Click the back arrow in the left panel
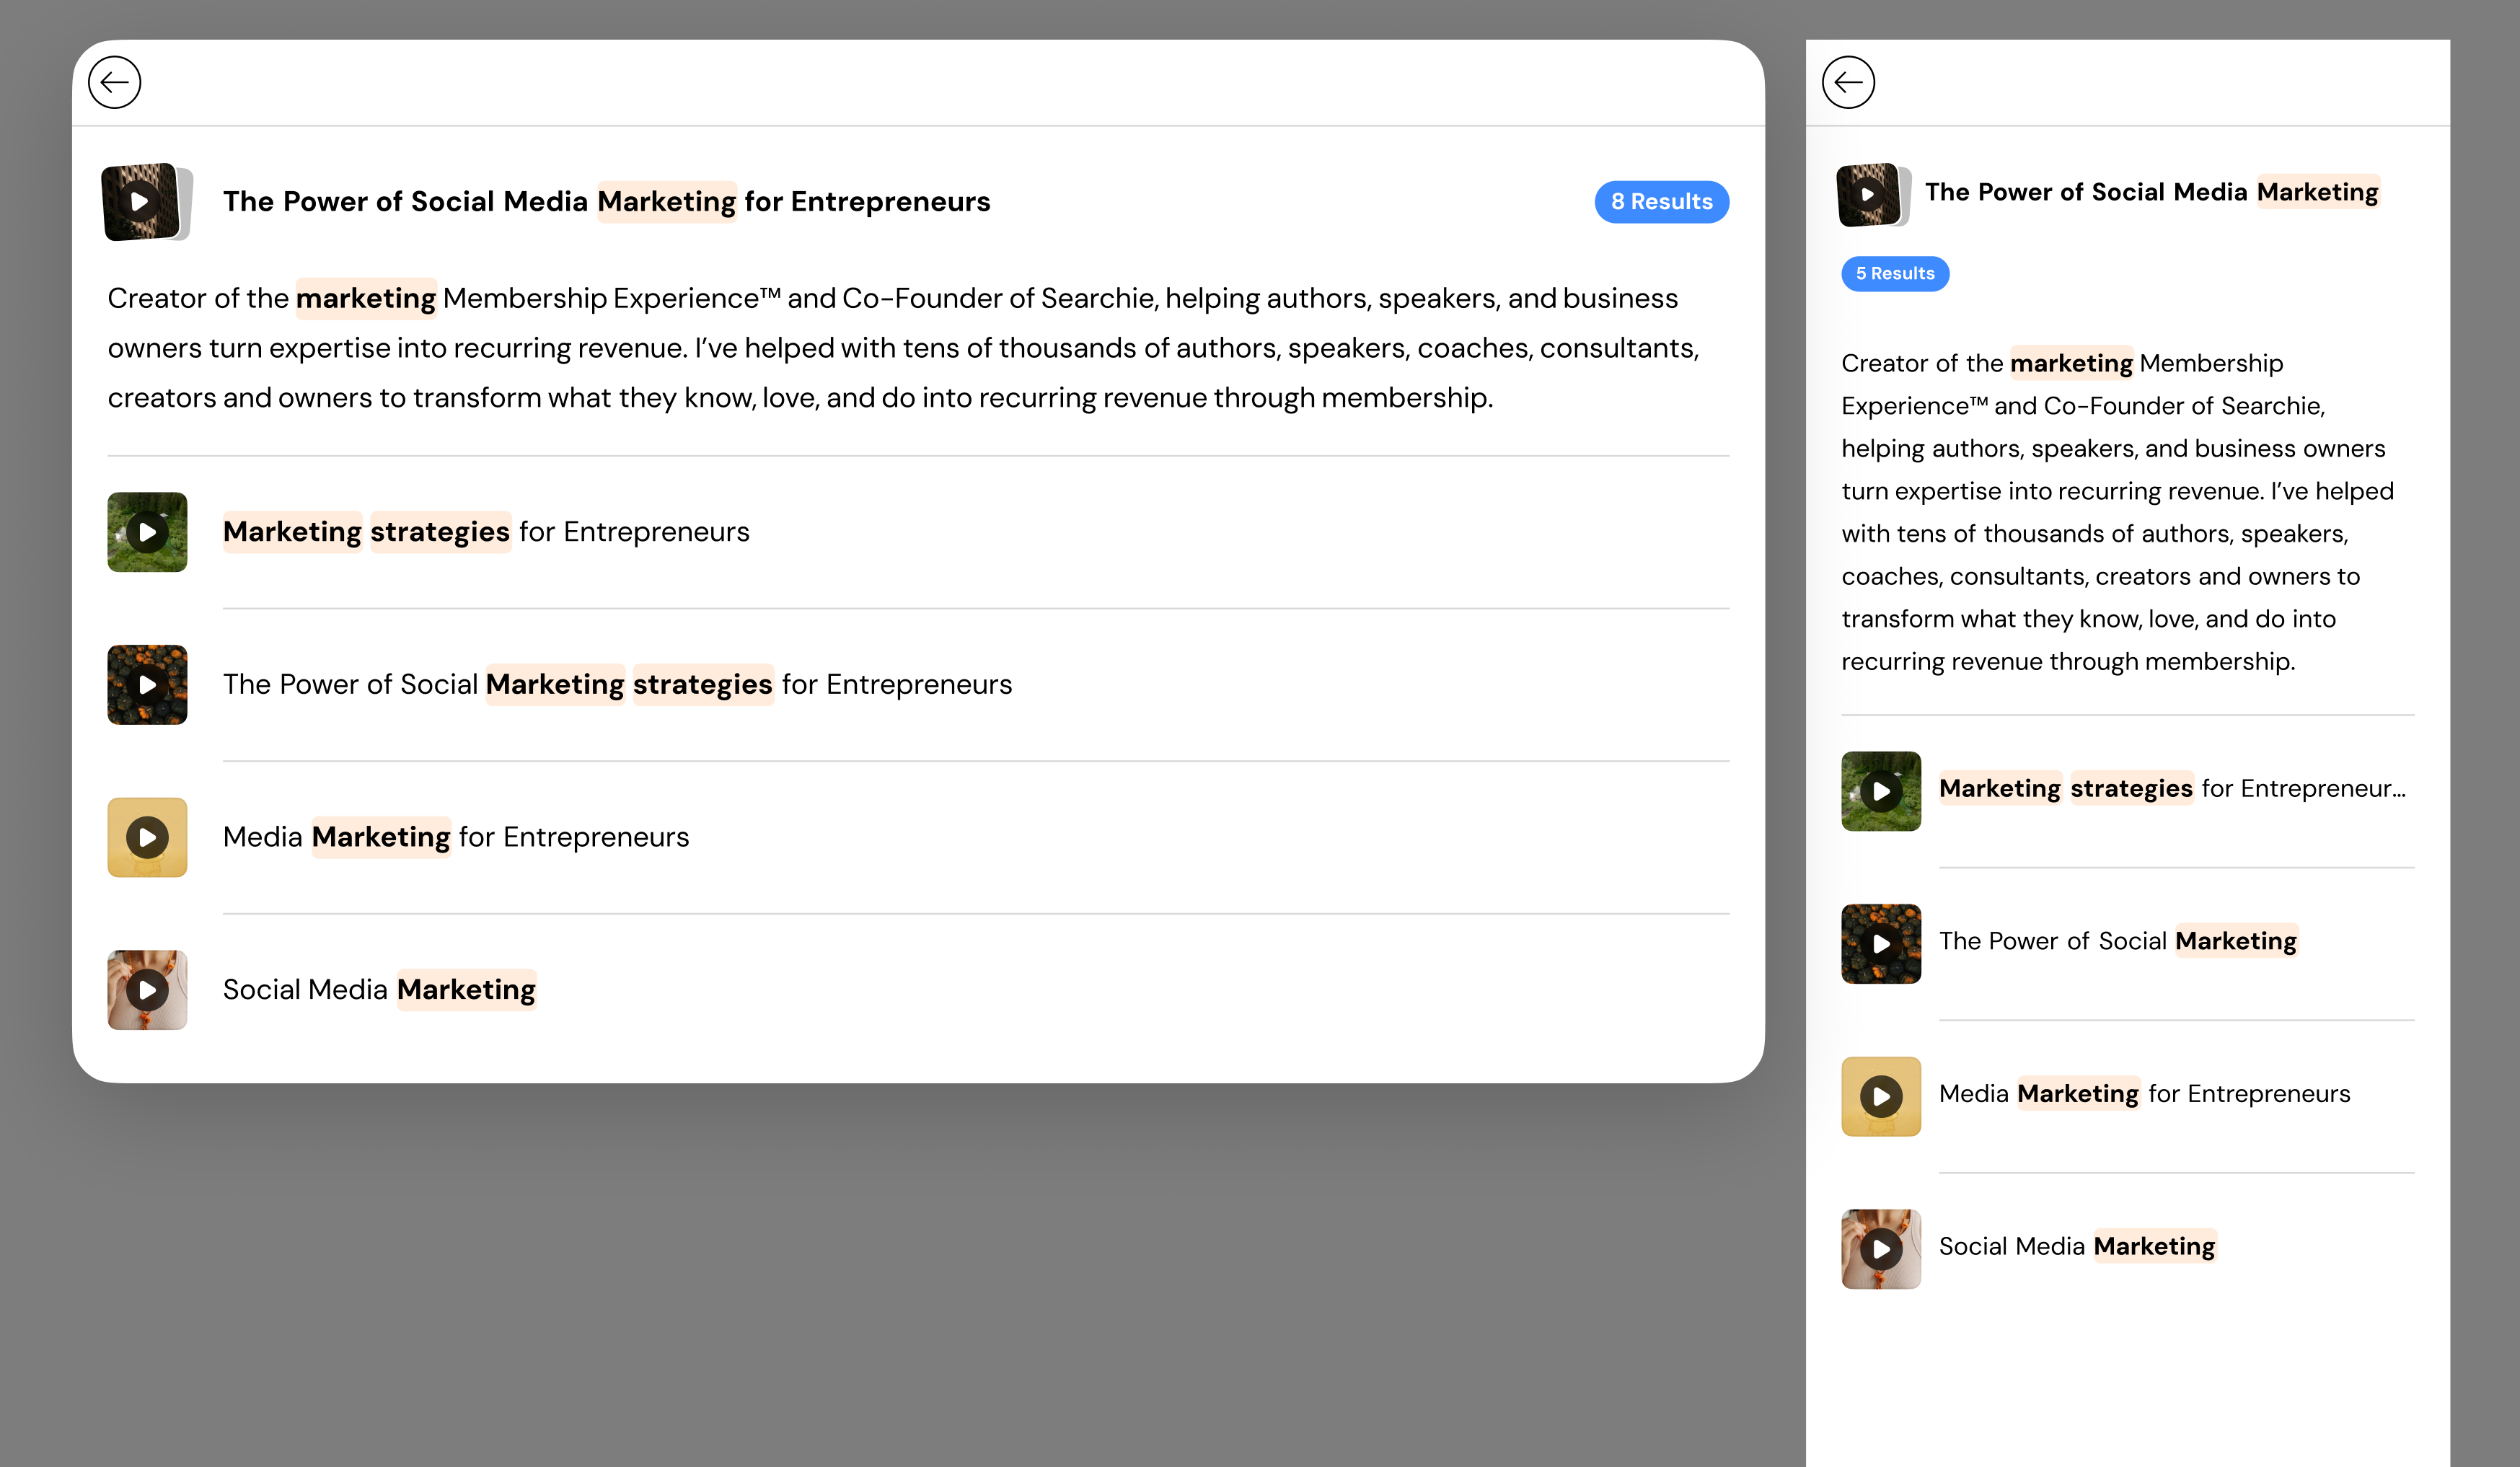The width and height of the screenshot is (2520, 1467). [x=114, y=82]
